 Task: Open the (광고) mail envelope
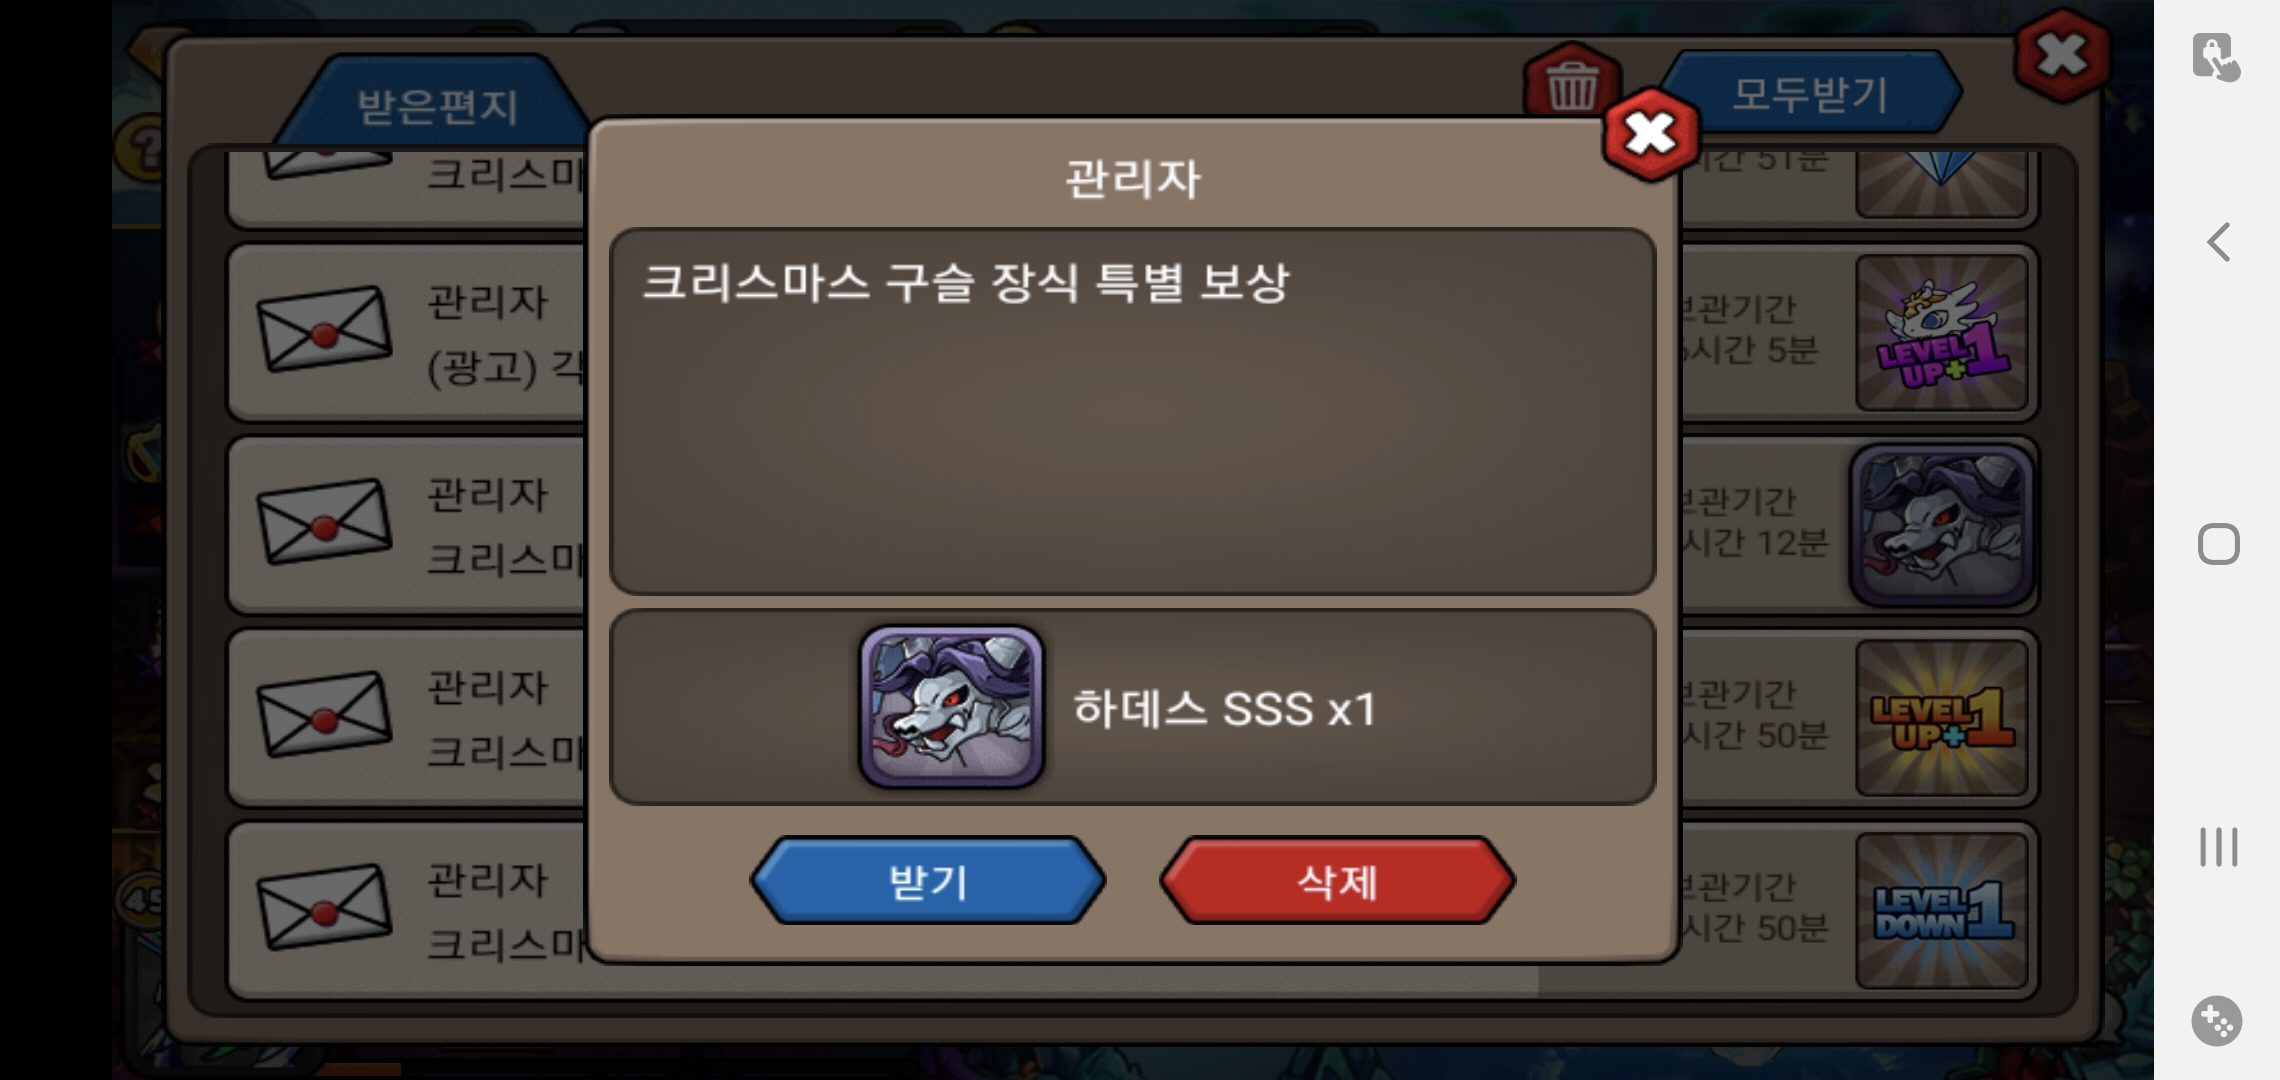[x=324, y=329]
